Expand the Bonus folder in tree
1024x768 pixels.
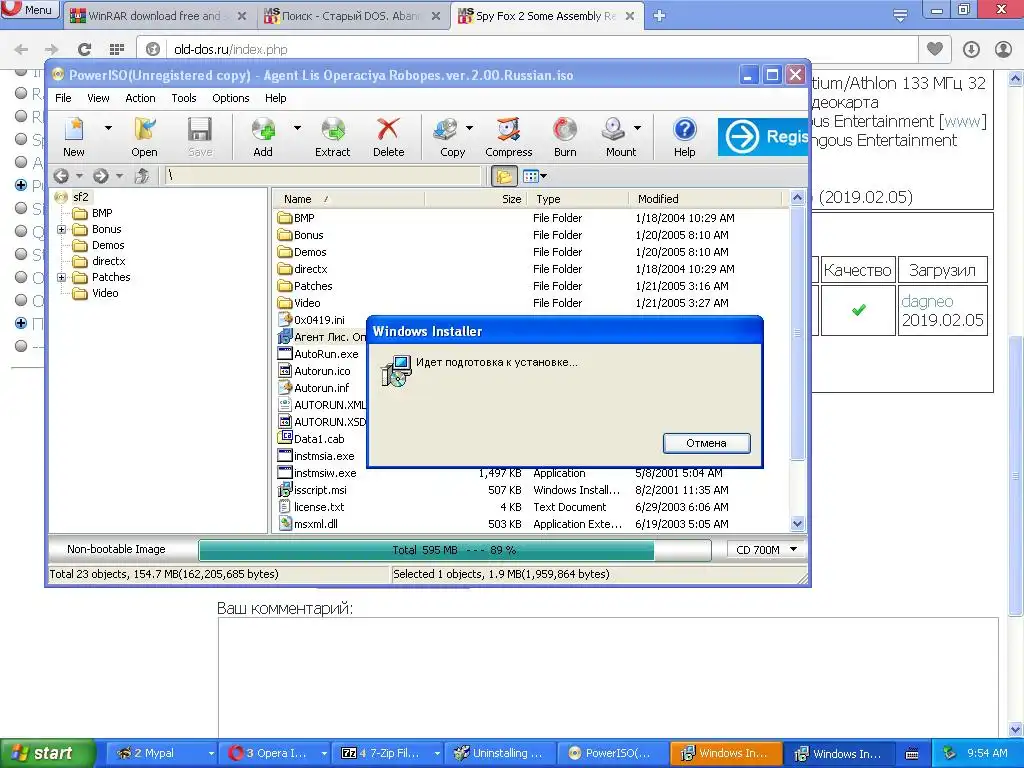pyautogui.click(x=61, y=229)
